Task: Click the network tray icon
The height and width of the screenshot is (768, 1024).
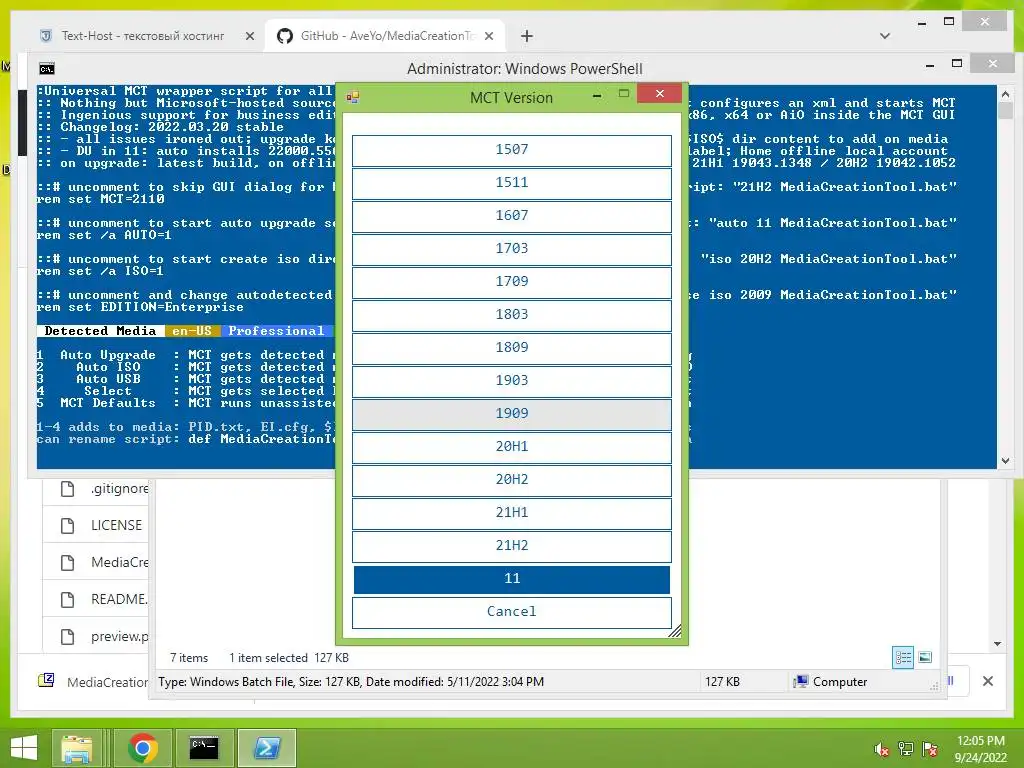Action: pos(906,750)
